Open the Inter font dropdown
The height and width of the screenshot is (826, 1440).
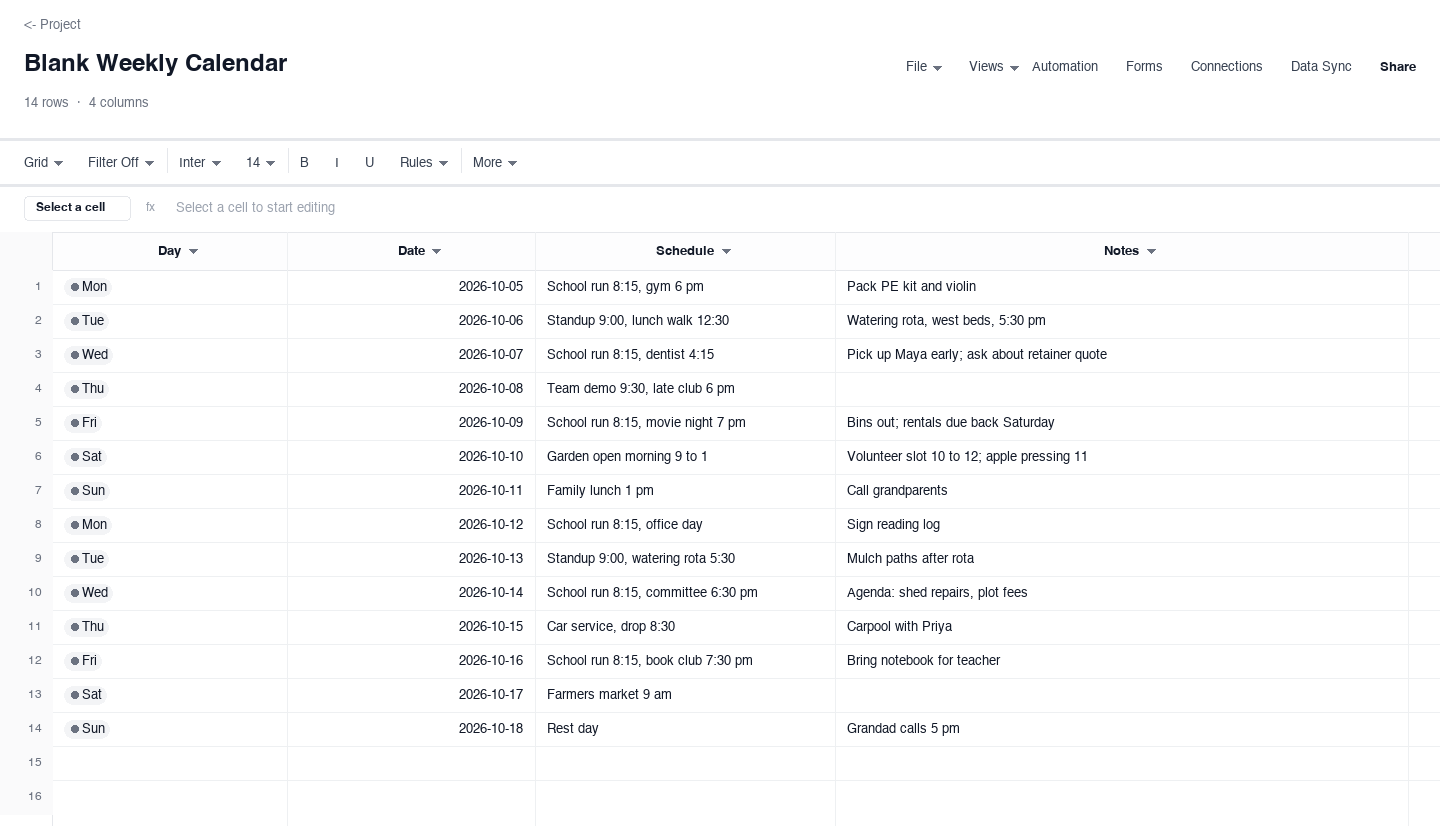[x=200, y=162]
